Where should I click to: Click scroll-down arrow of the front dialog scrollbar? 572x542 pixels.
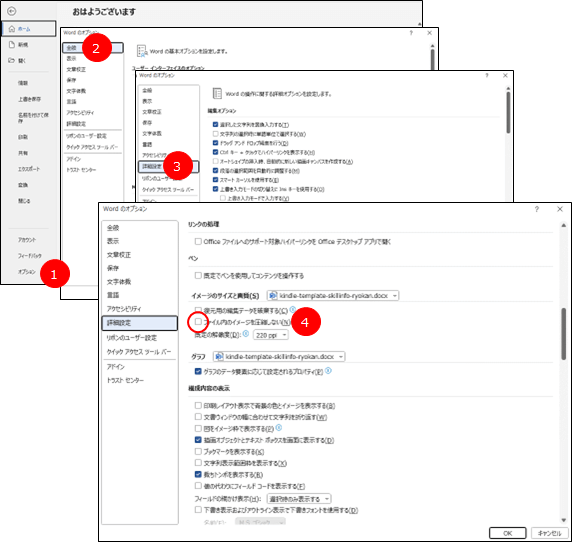click(564, 520)
